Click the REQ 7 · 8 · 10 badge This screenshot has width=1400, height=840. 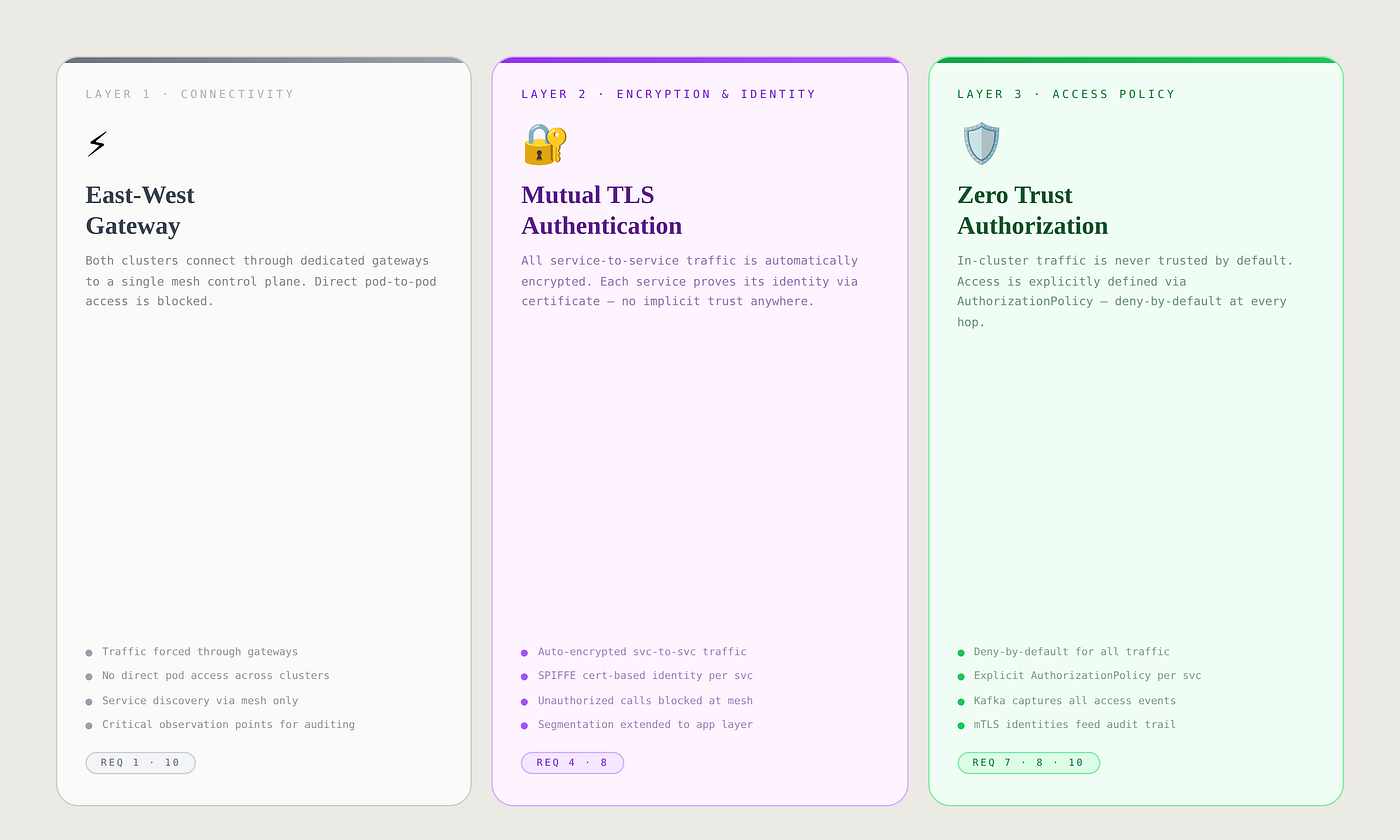[x=1028, y=763]
